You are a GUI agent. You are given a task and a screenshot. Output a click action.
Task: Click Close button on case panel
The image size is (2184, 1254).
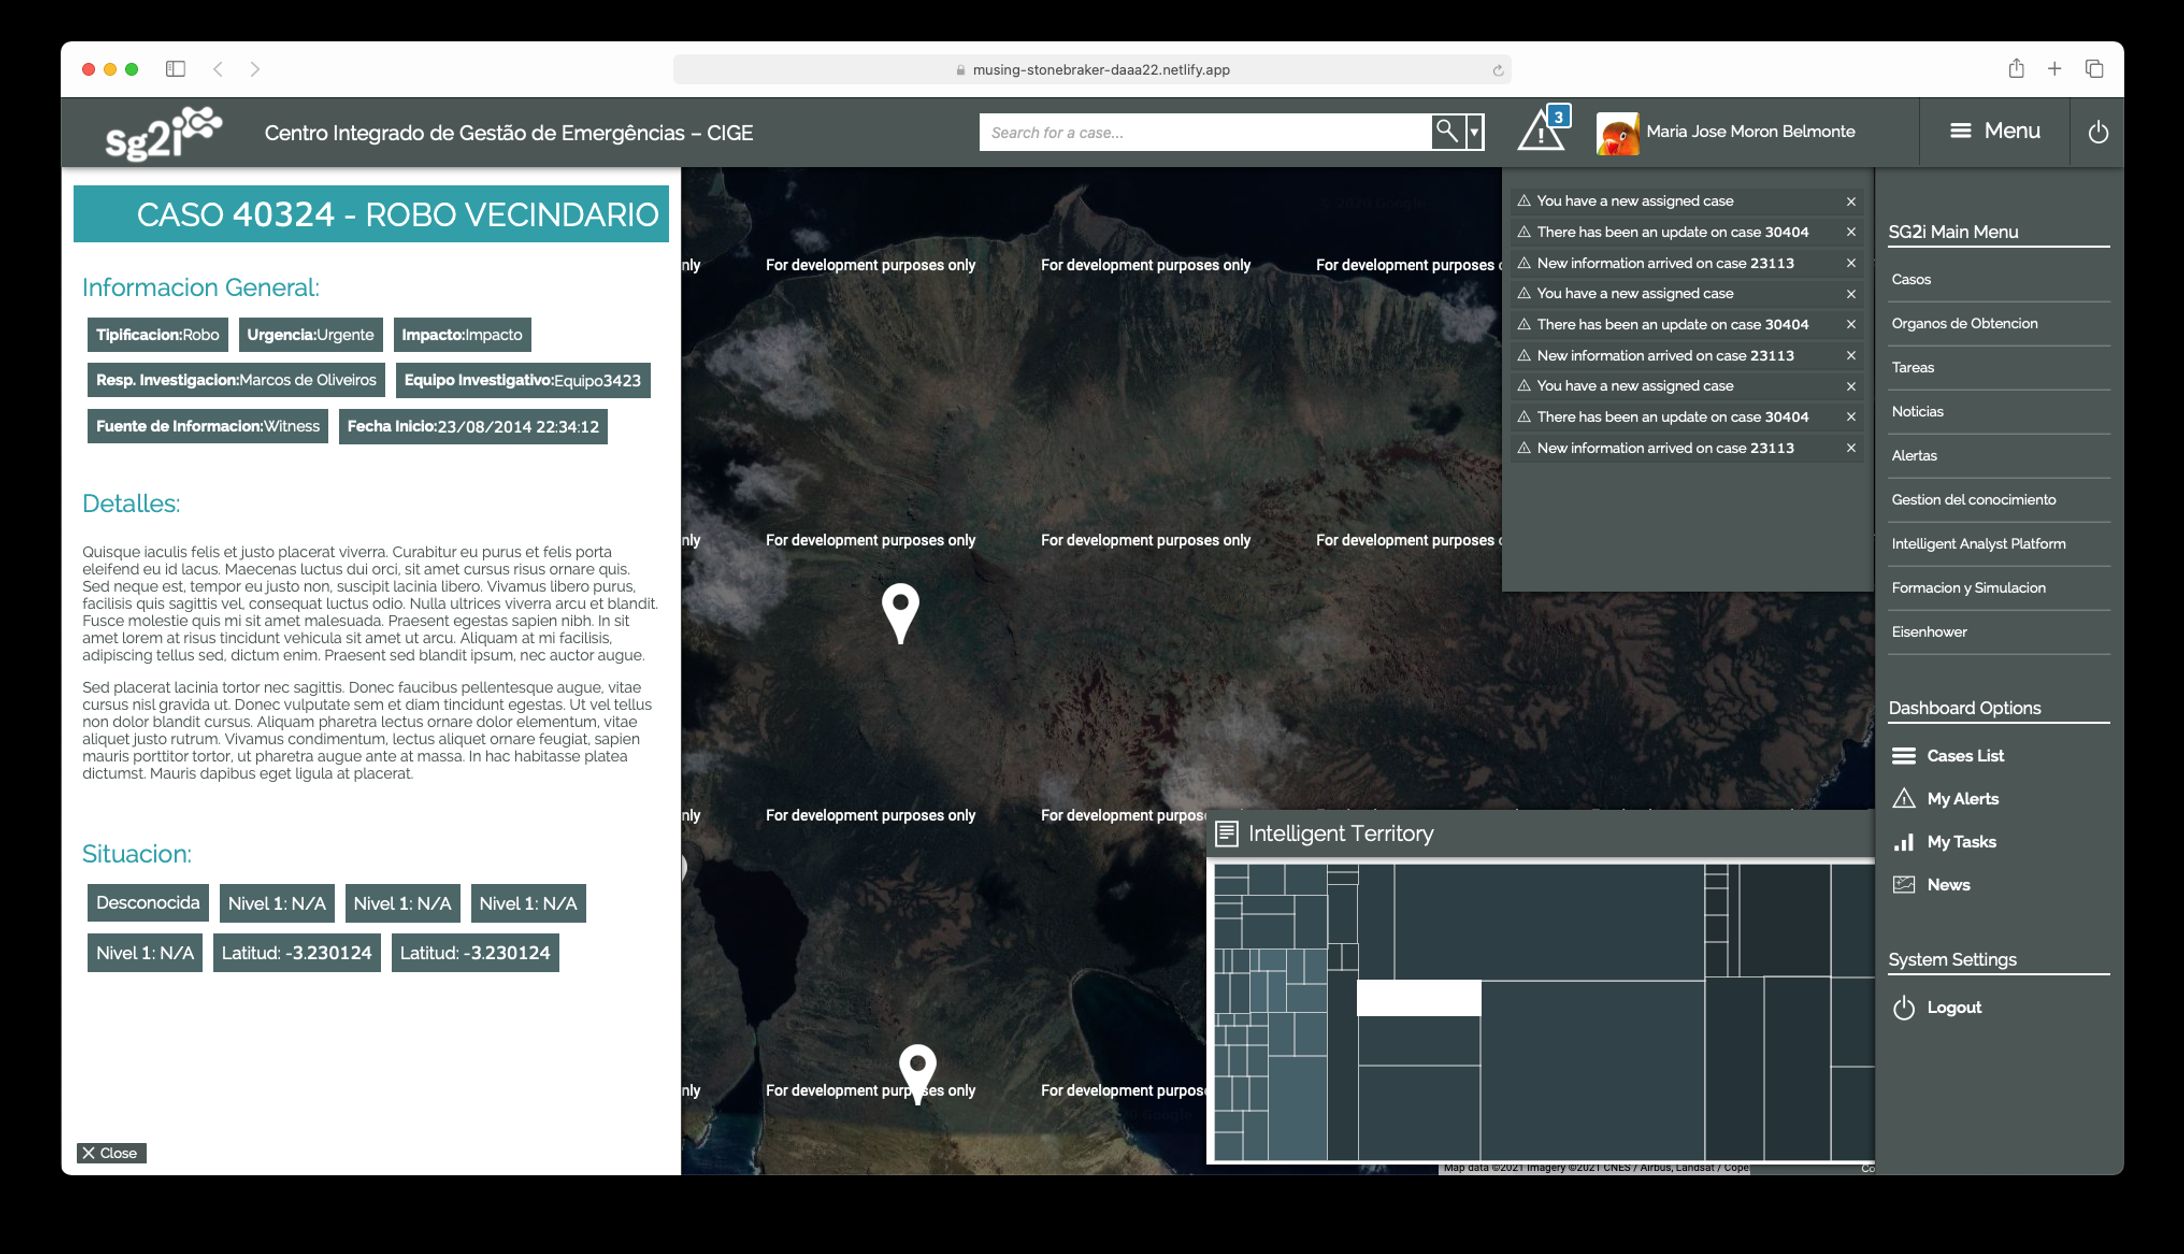tap(111, 1153)
